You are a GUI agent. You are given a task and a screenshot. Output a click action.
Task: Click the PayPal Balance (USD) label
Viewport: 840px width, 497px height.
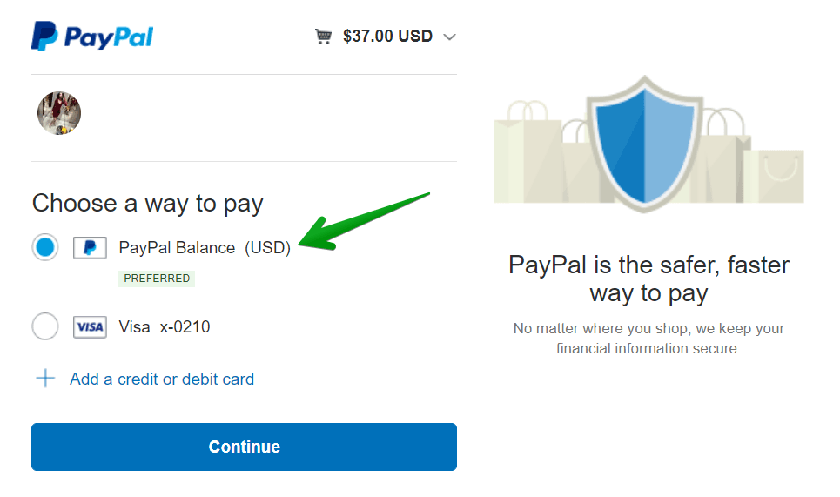[204, 248]
